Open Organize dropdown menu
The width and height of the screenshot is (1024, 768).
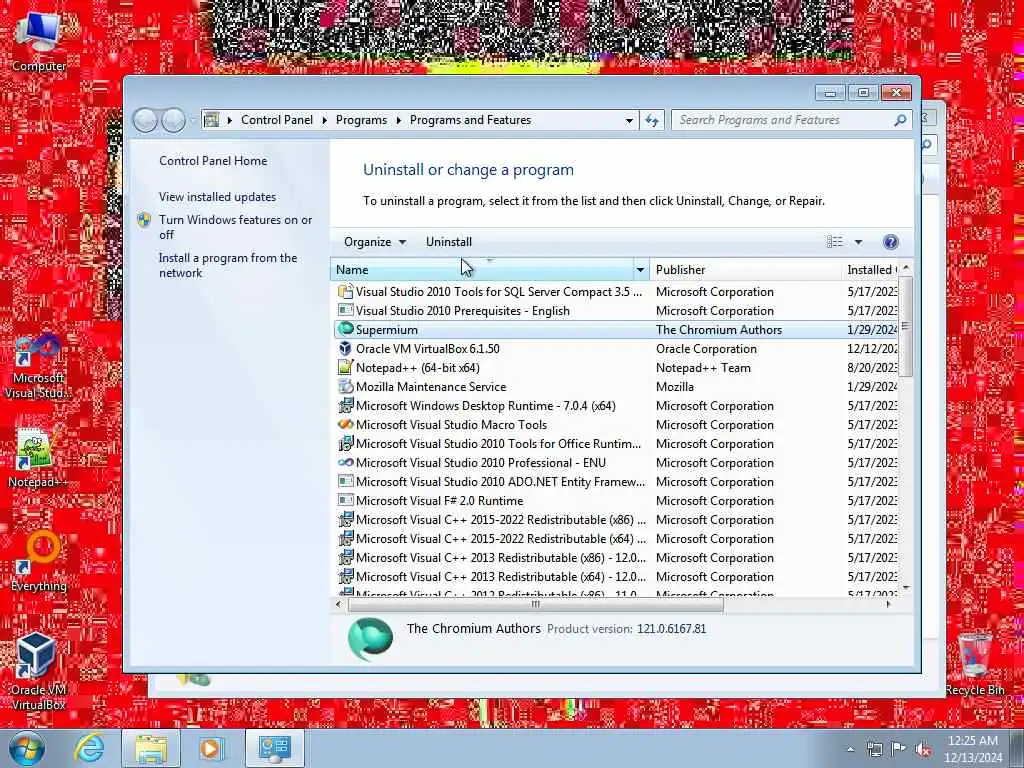374,242
